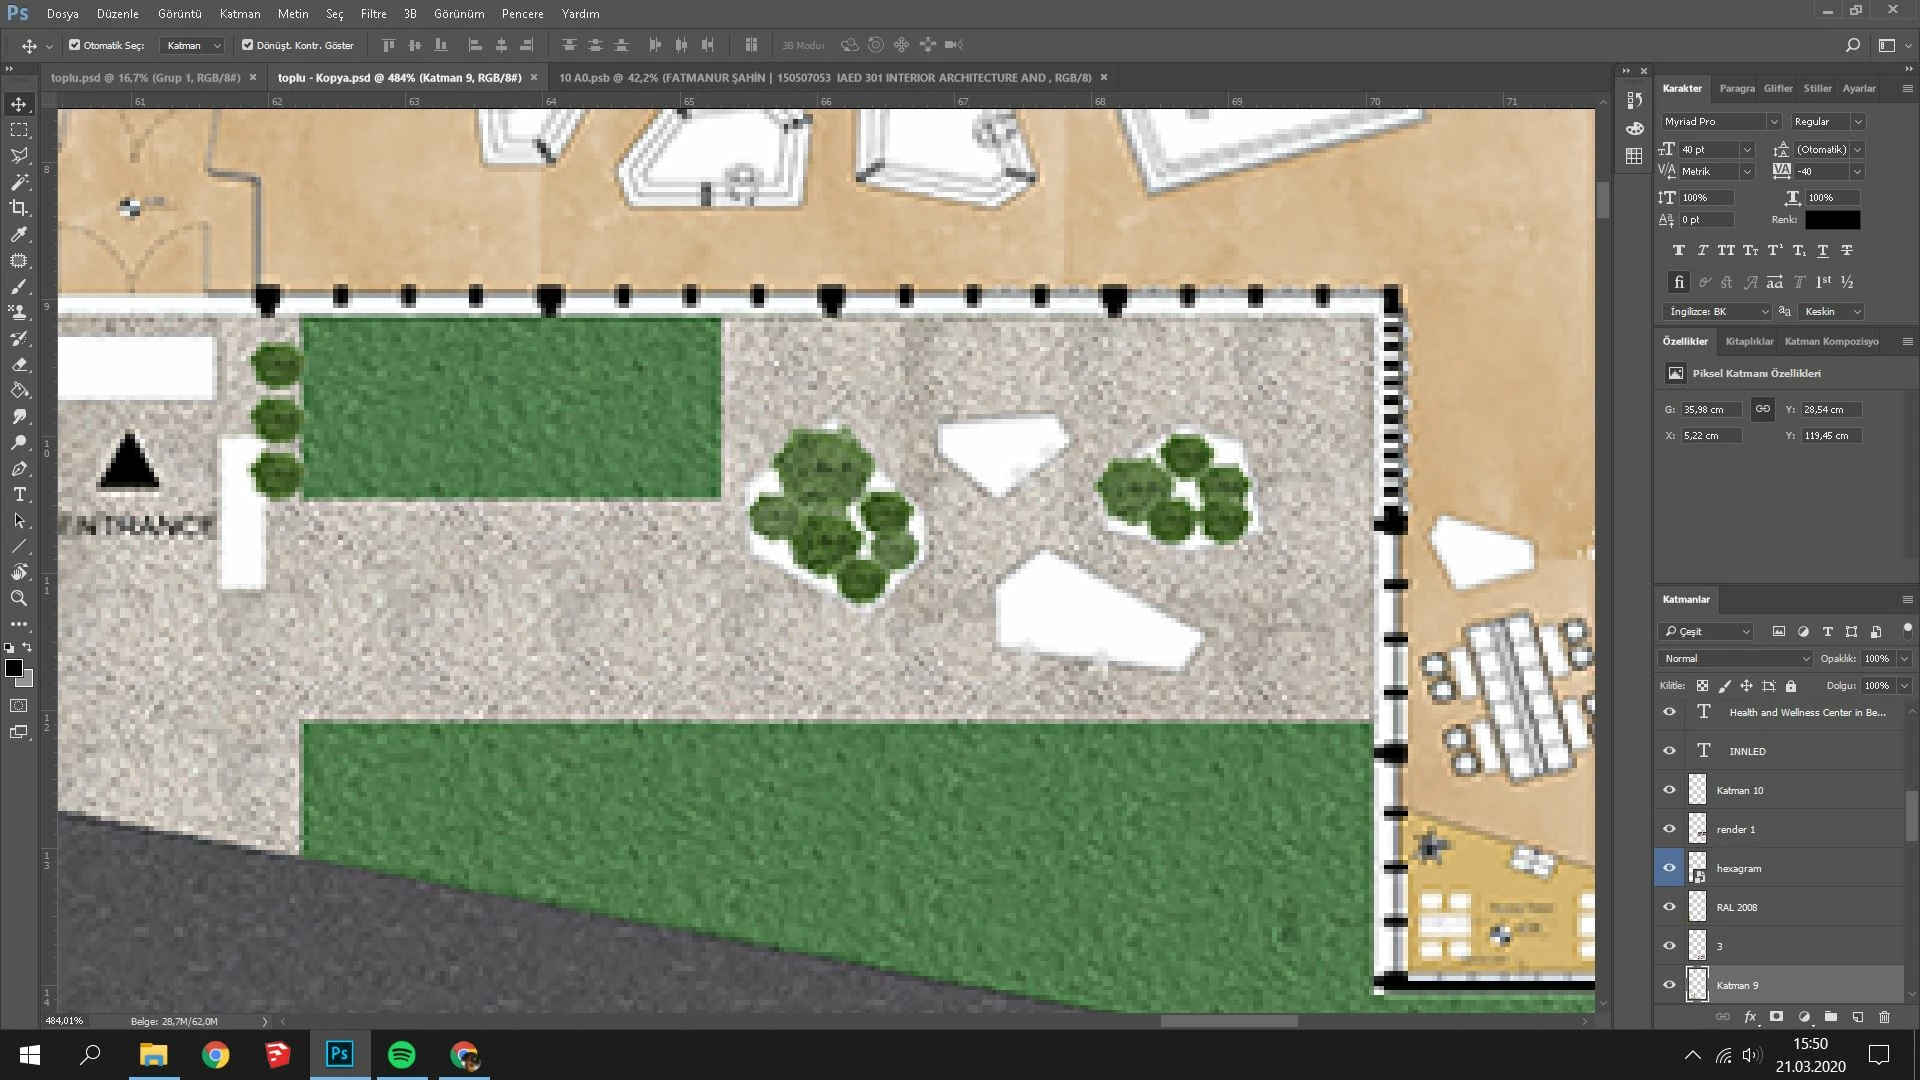
Task: Open Spotify from the taskbar
Action: (x=401, y=1054)
